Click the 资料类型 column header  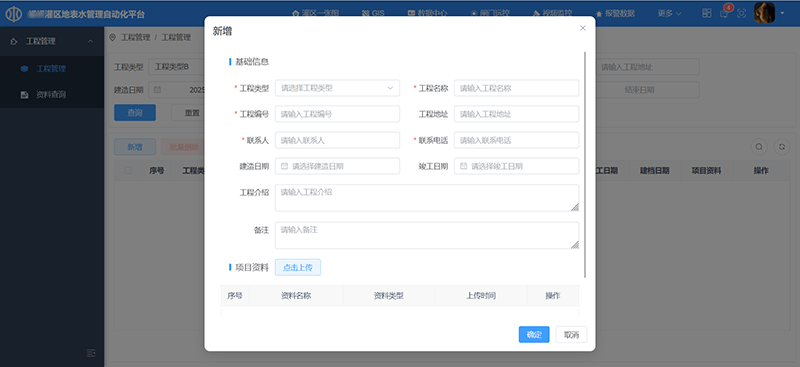tap(389, 296)
